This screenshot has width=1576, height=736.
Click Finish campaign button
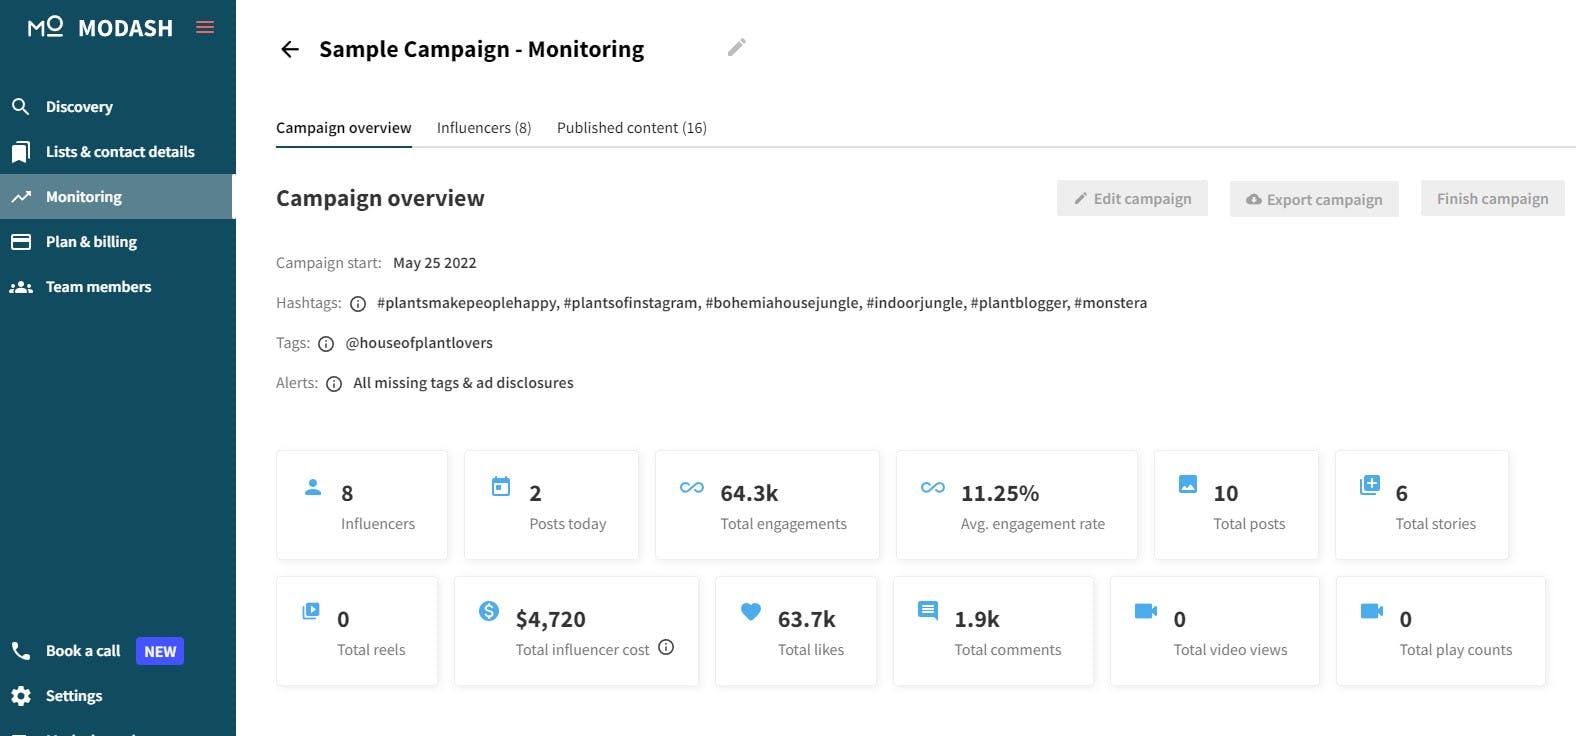1492,199
